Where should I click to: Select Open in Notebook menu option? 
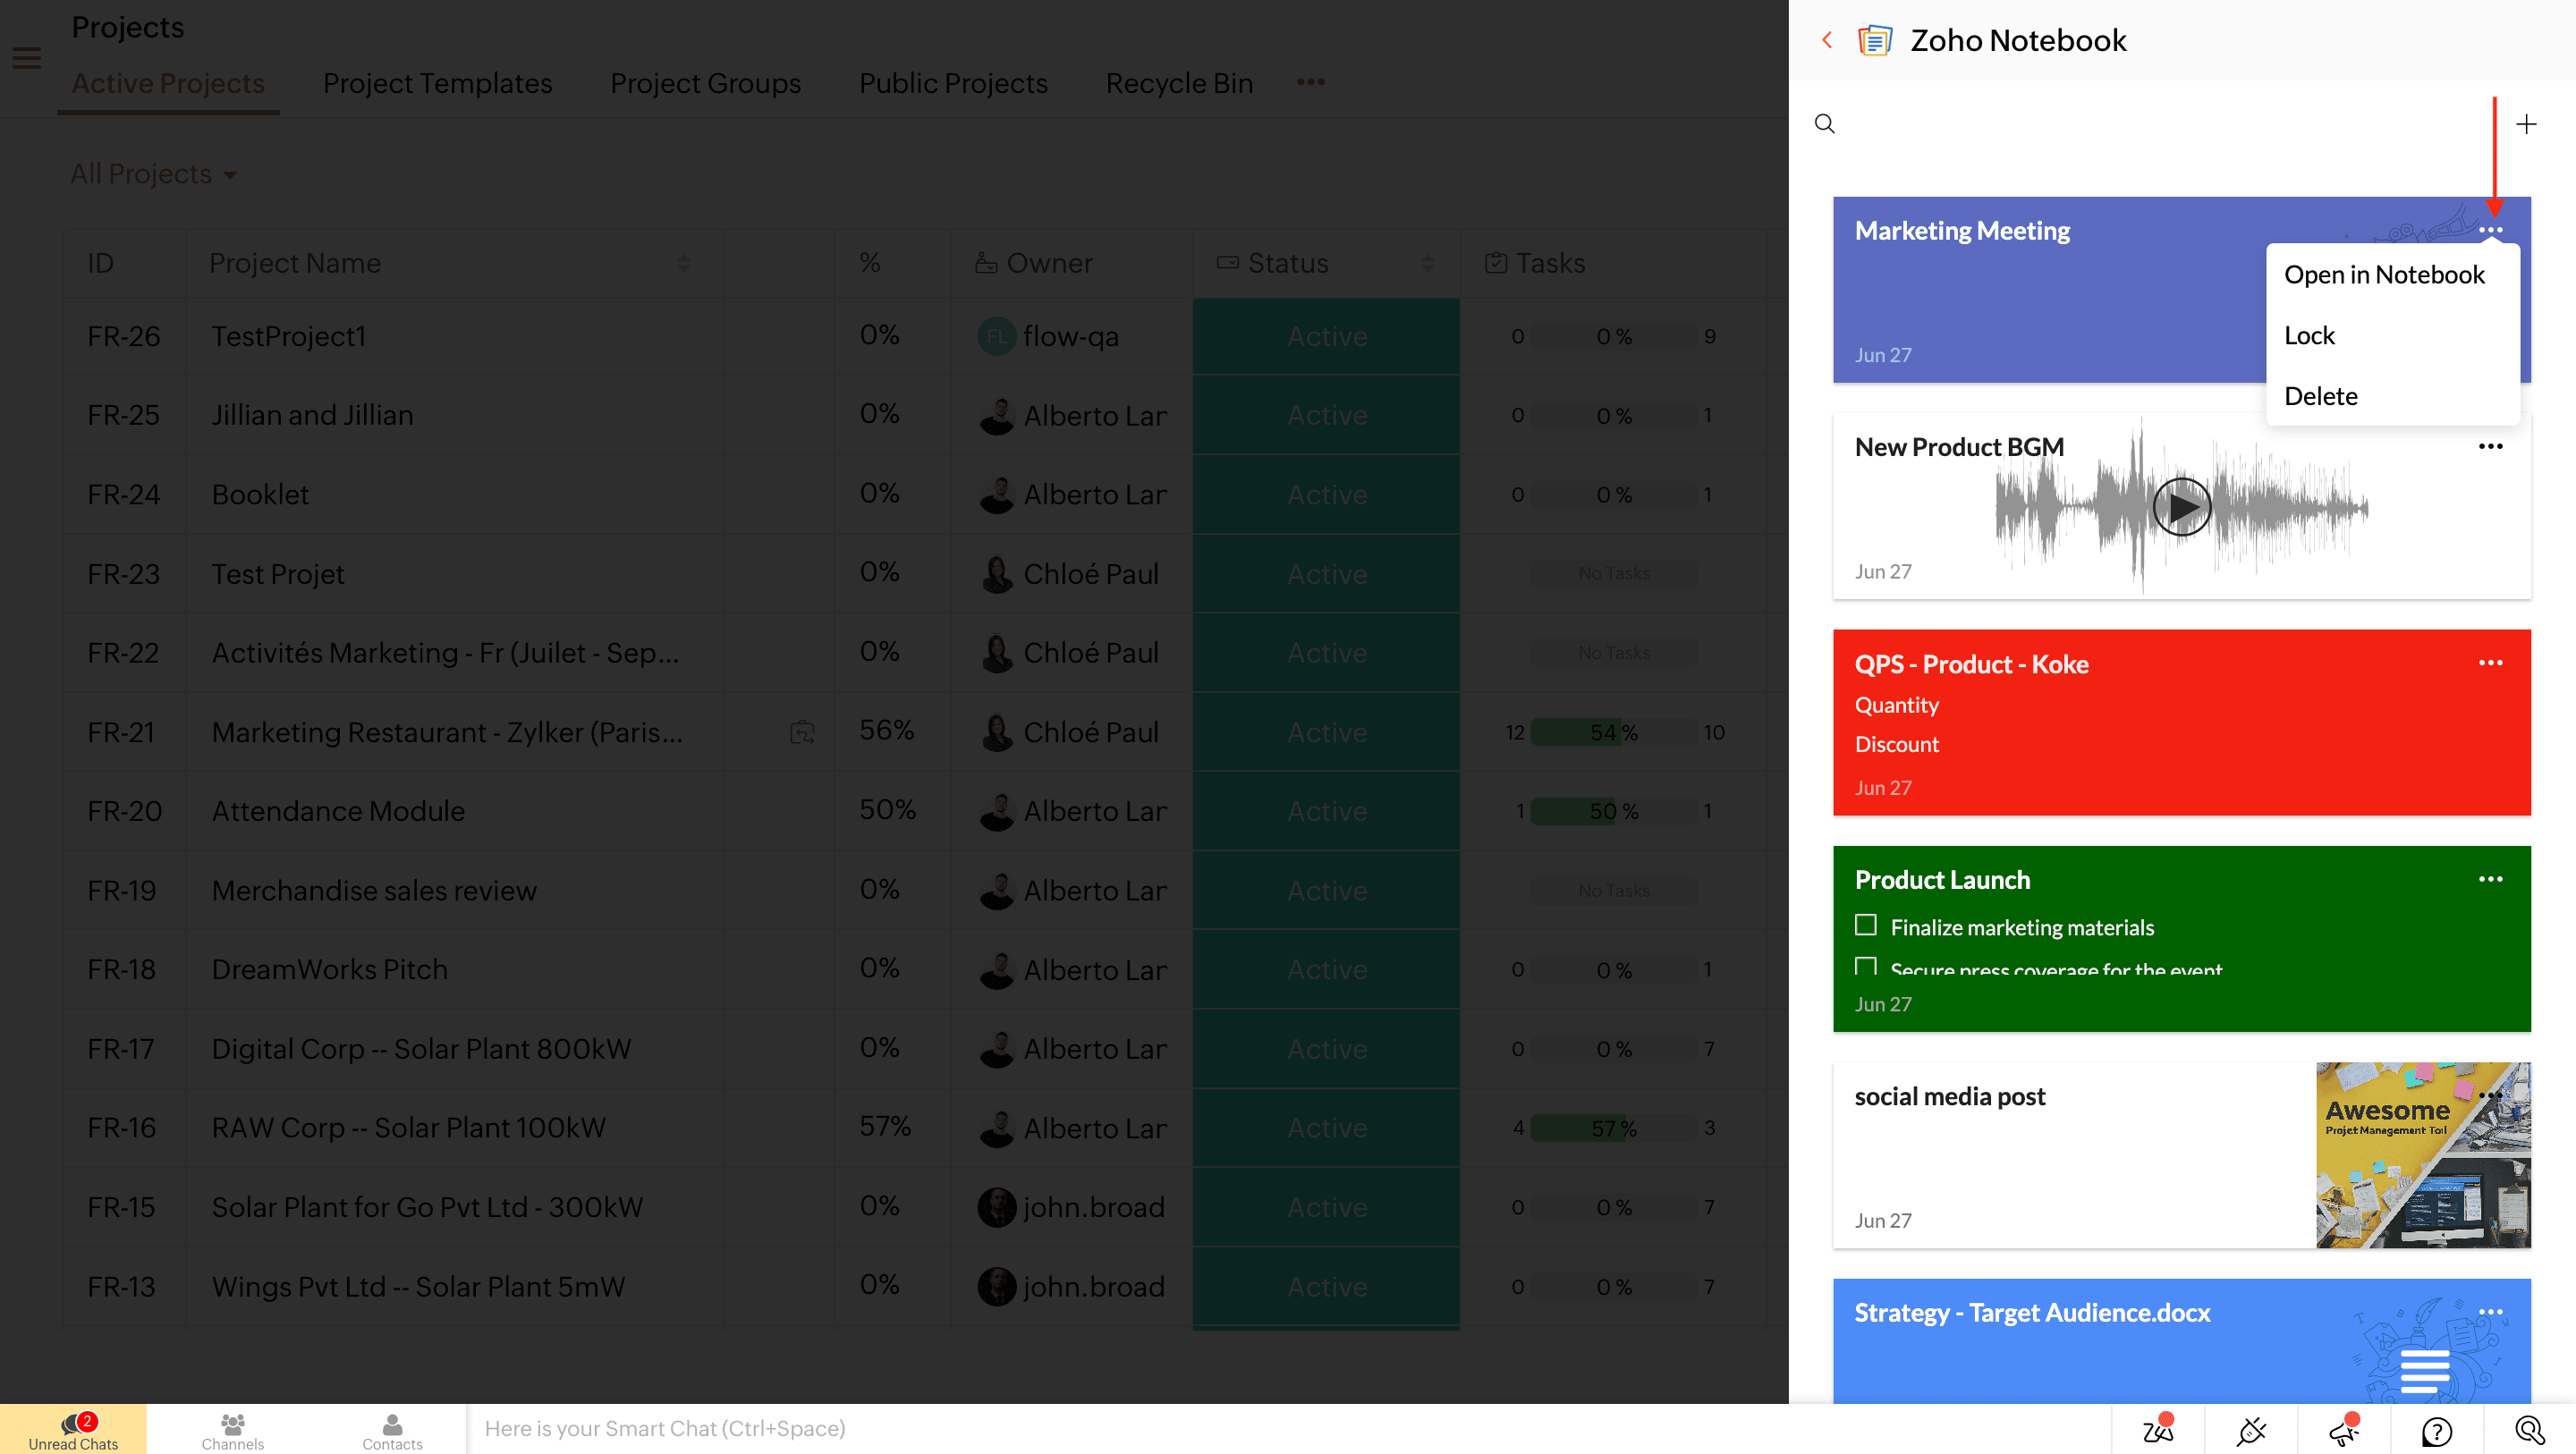click(x=2383, y=274)
